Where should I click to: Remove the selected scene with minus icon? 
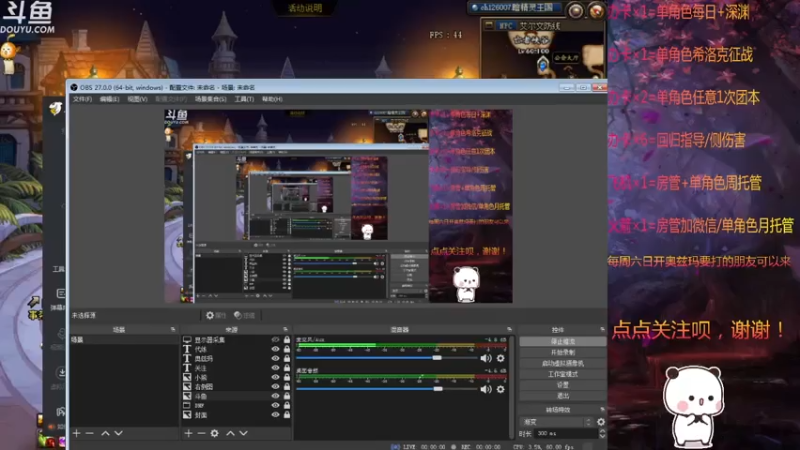[90, 433]
